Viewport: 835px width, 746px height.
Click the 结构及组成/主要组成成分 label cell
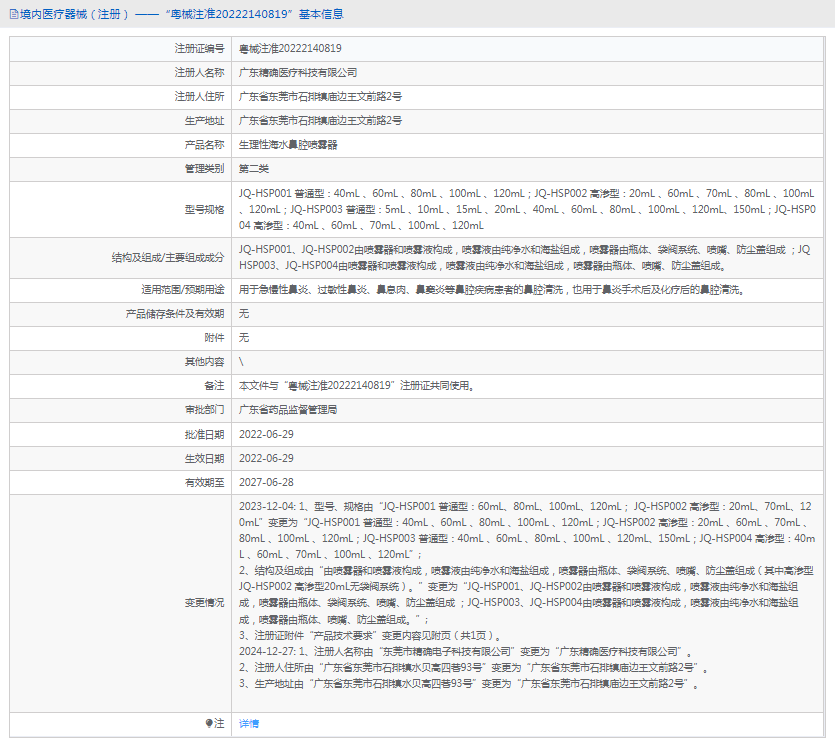click(120, 258)
